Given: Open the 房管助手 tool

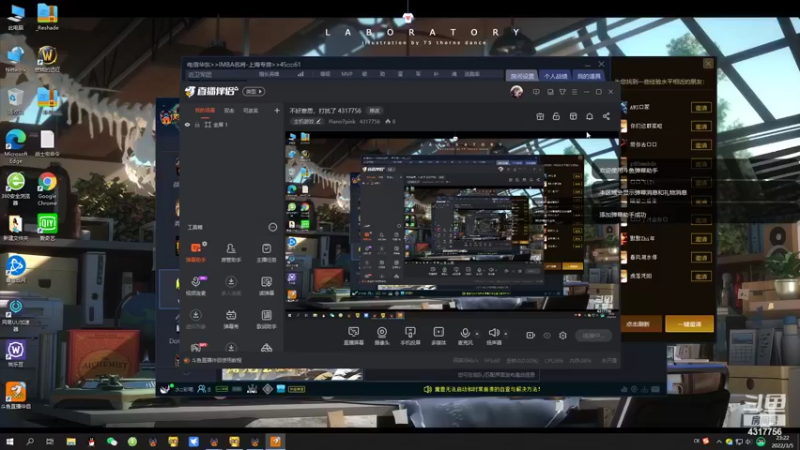Looking at the screenshot, I should [x=231, y=252].
